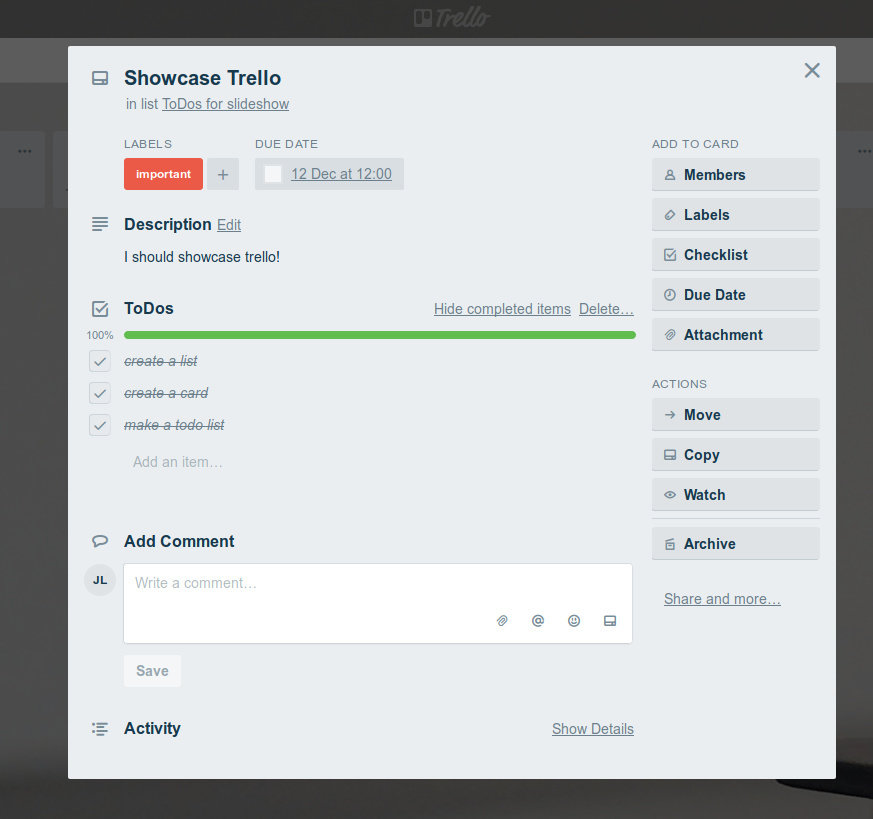Click the 'Showcase Trello' card title

pyautogui.click(x=203, y=78)
